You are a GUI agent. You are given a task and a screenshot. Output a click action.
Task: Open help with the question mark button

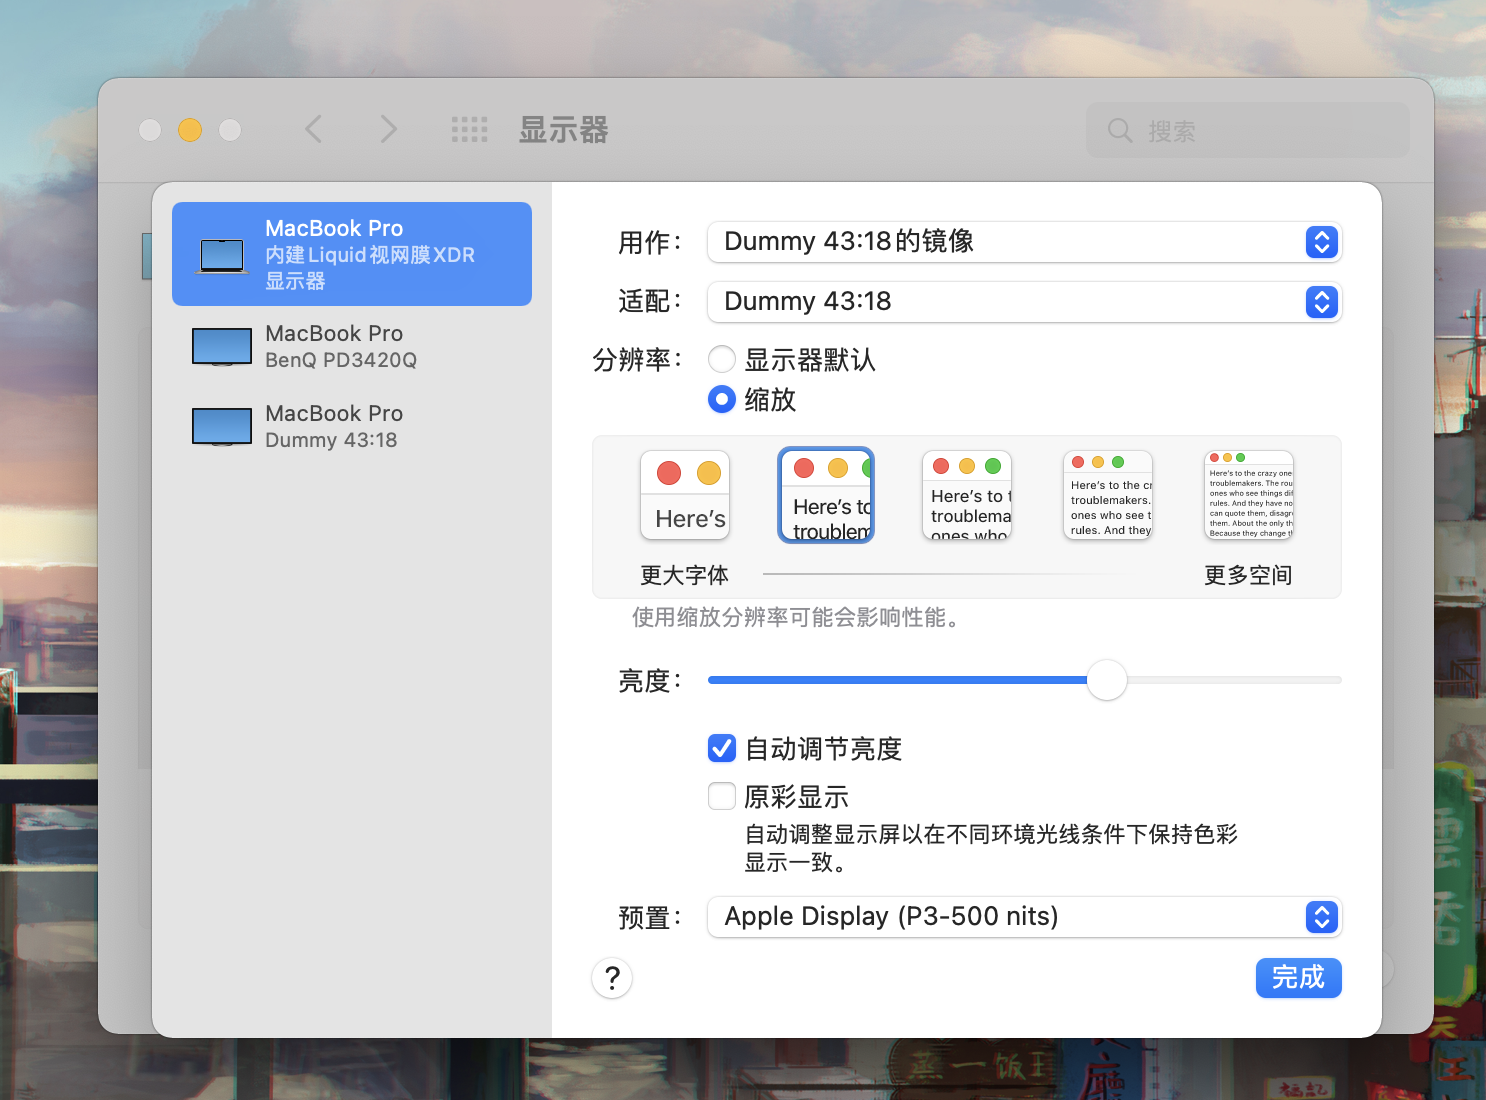pos(612,978)
